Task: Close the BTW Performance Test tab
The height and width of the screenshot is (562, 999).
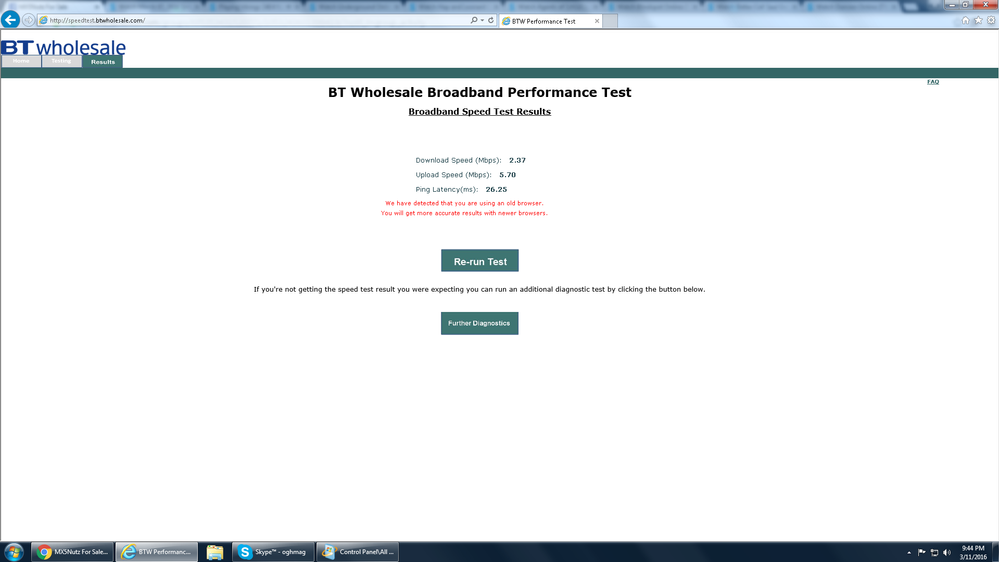Action: 597,21
